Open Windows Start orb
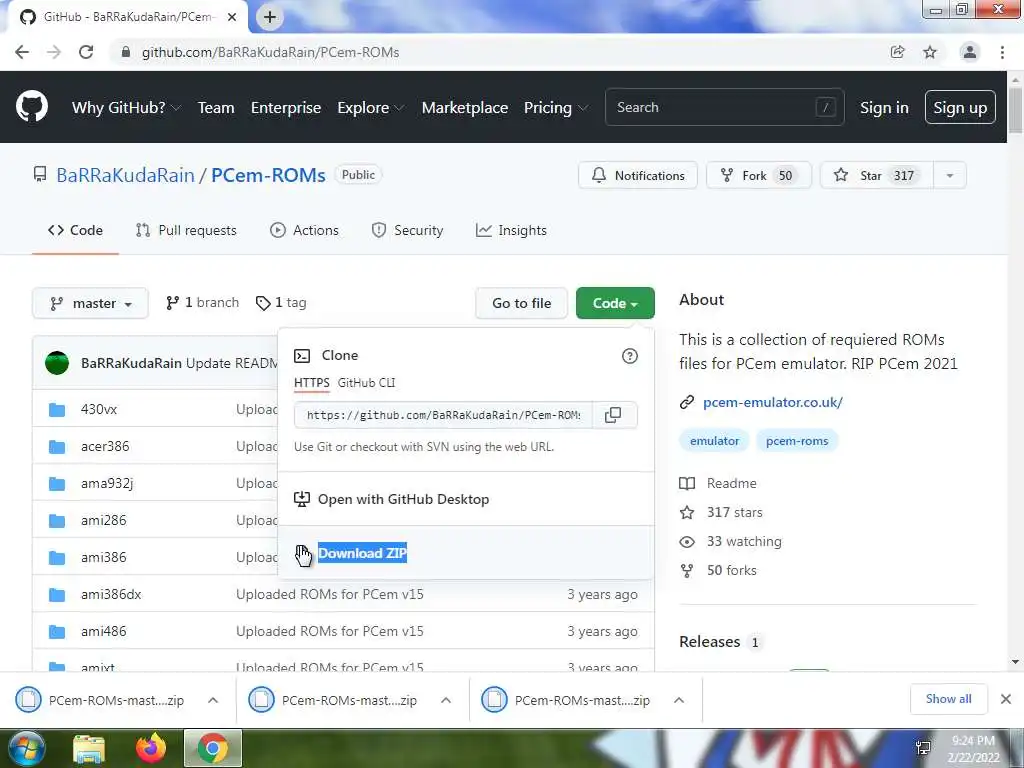 (26, 748)
